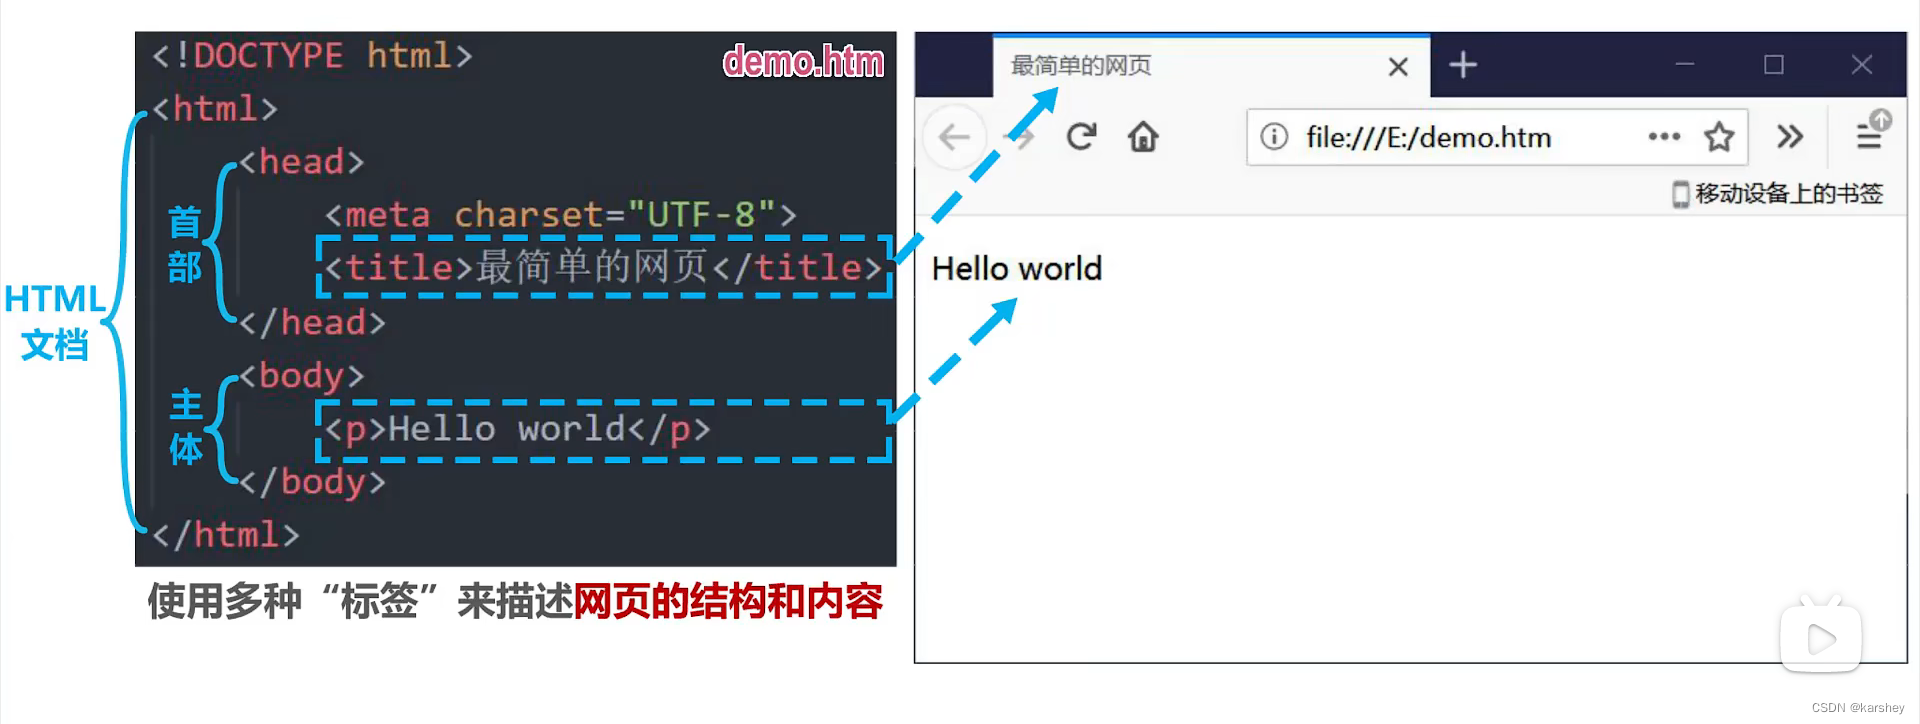Click the Hello world paragraph text
Viewport: 1920px width, 724px height.
pyautogui.click(x=1017, y=268)
